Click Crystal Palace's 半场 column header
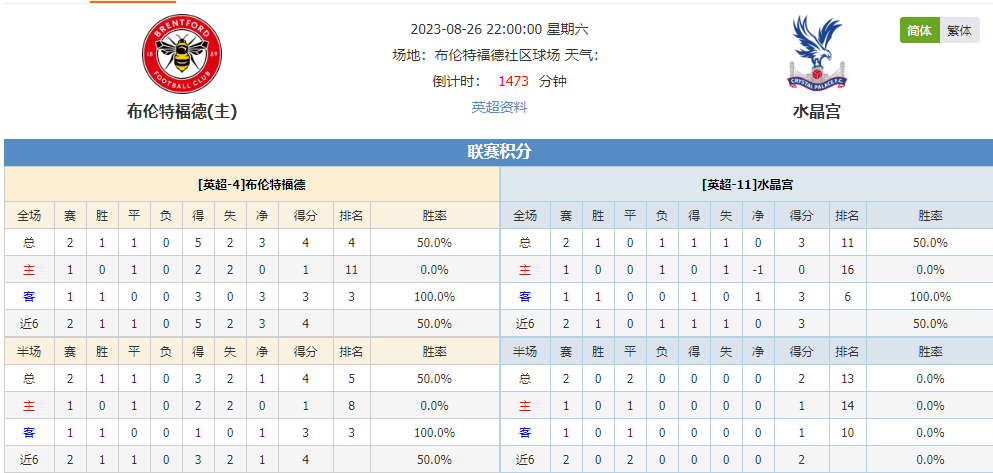The image size is (993, 473). coord(525,351)
